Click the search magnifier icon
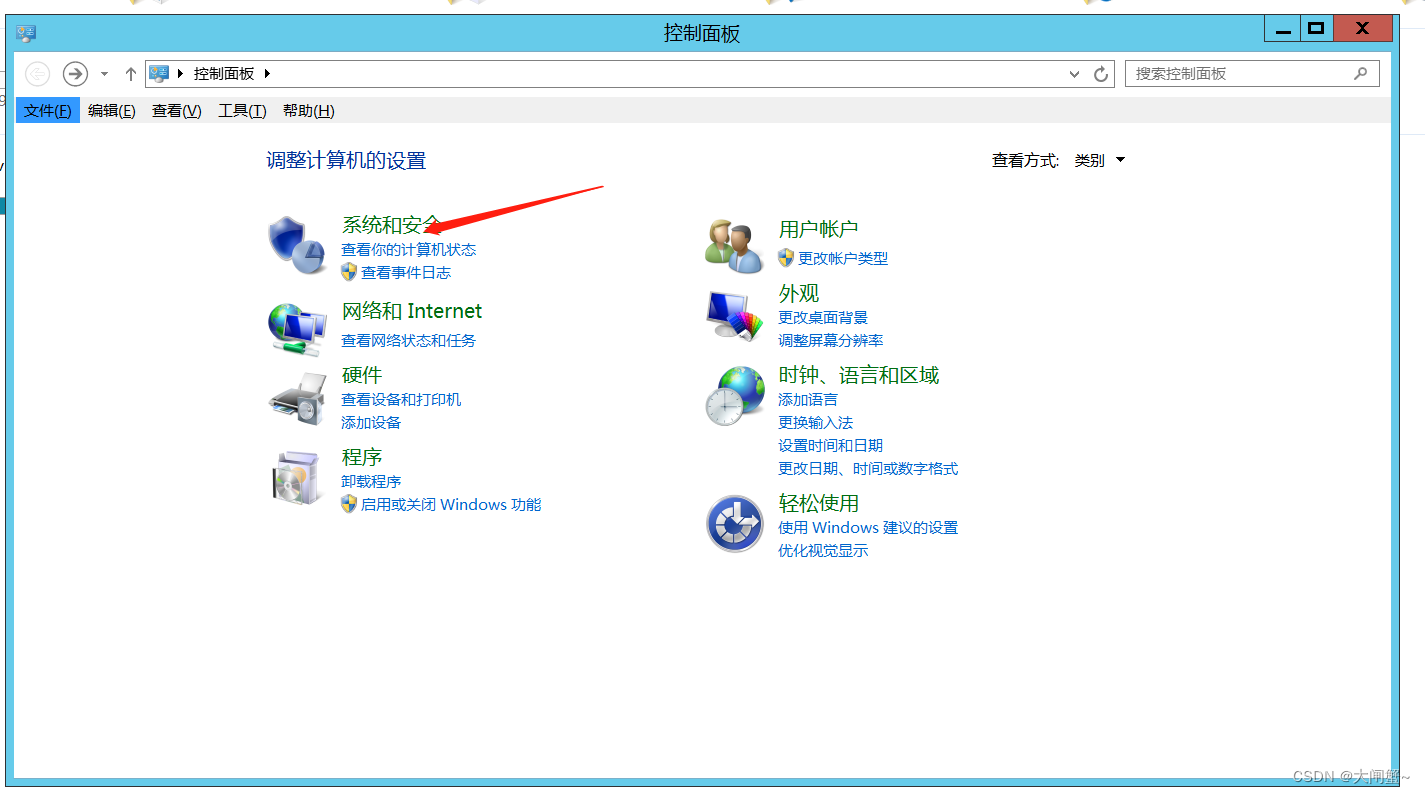Image resolution: width=1425 pixels, height=794 pixels. point(1360,73)
